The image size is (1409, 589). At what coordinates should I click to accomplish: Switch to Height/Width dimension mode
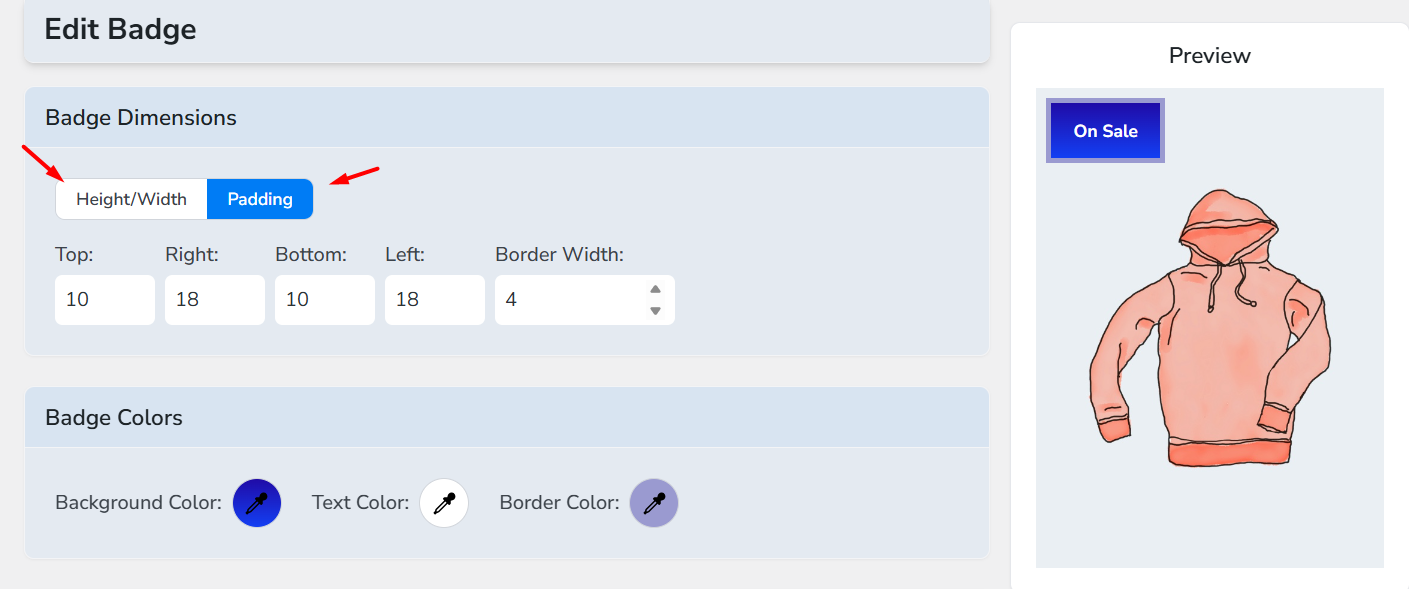131,199
